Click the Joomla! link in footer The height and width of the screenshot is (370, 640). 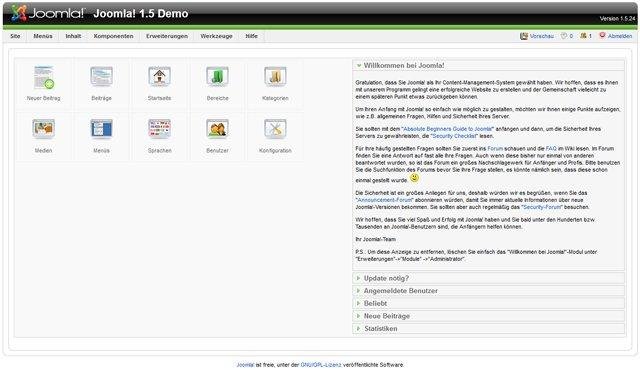pyautogui.click(x=245, y=365)
